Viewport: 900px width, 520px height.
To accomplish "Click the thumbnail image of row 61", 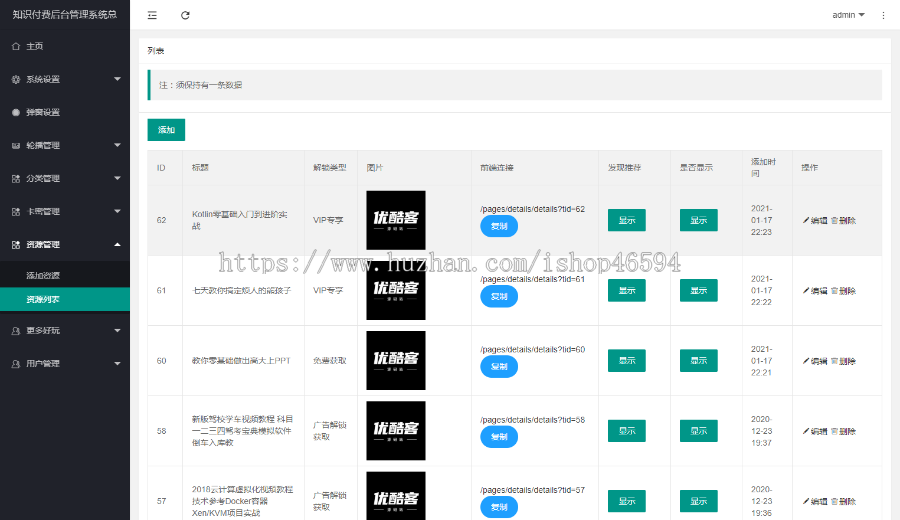I will point(395,291).
